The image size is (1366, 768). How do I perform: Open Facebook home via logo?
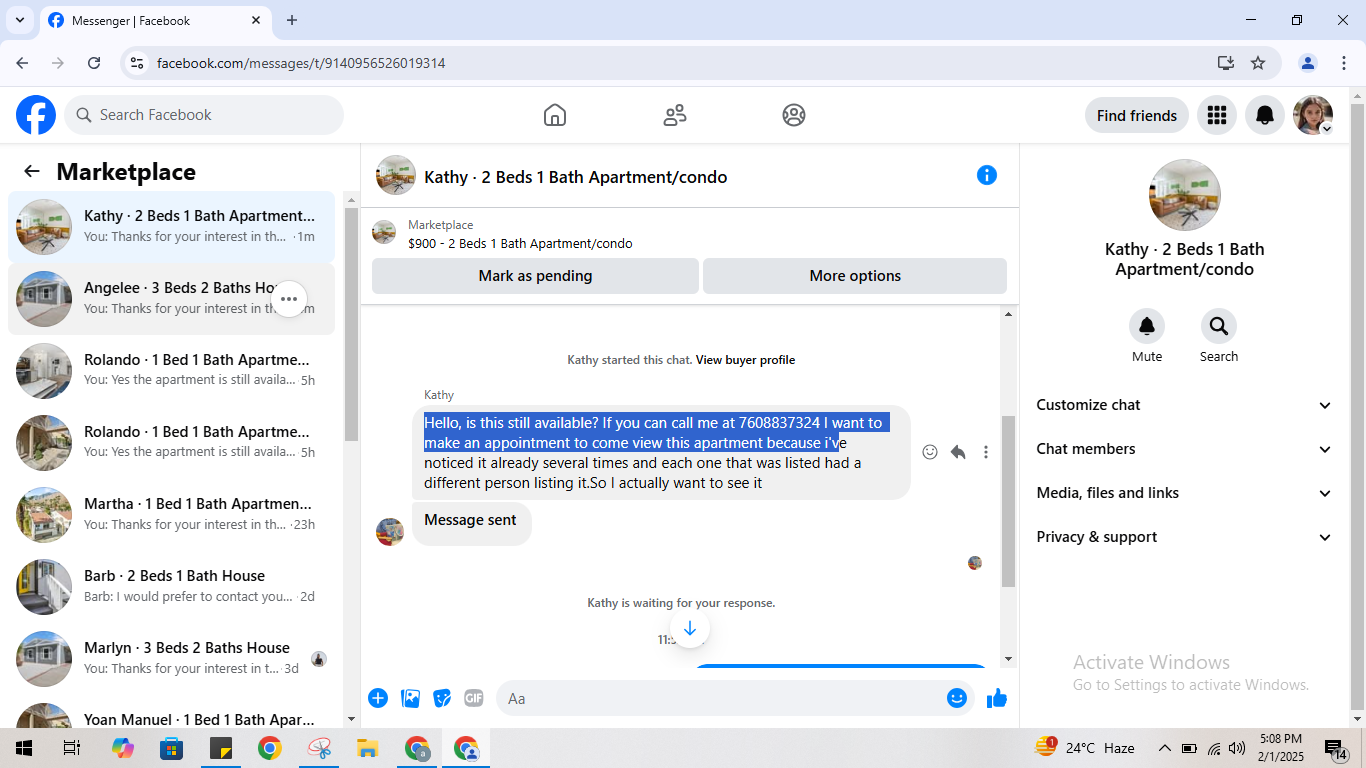point(36,115)
